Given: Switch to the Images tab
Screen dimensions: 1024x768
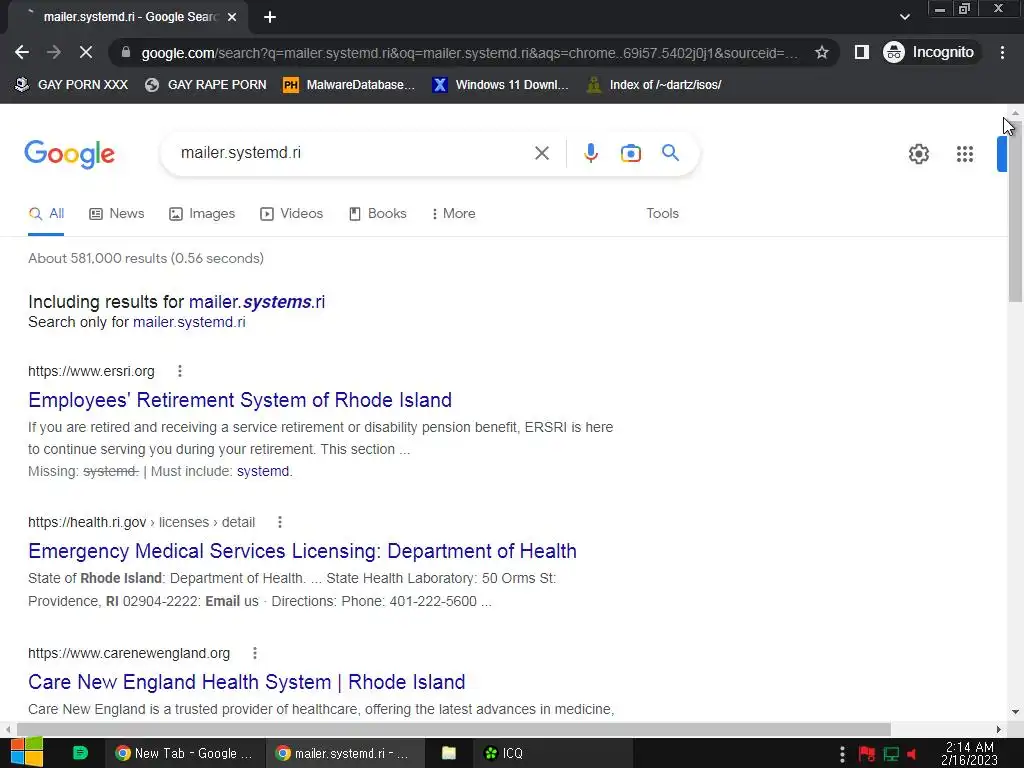Looking at the screenshot, I should 202,214.
